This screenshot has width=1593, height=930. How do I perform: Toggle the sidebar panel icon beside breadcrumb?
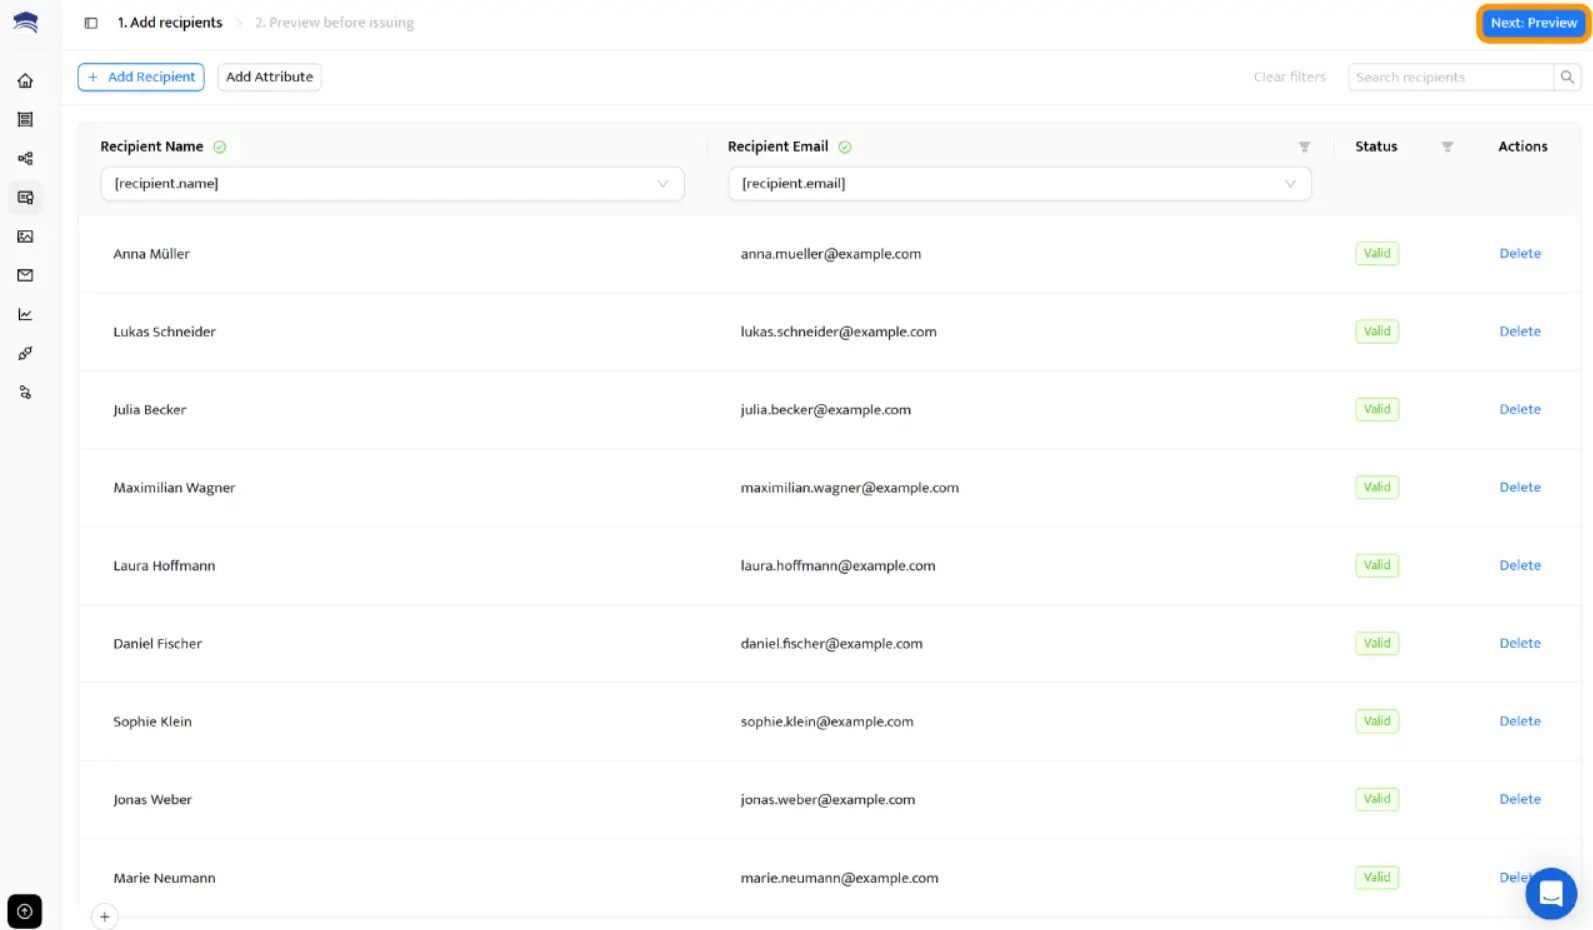(91, 23)
